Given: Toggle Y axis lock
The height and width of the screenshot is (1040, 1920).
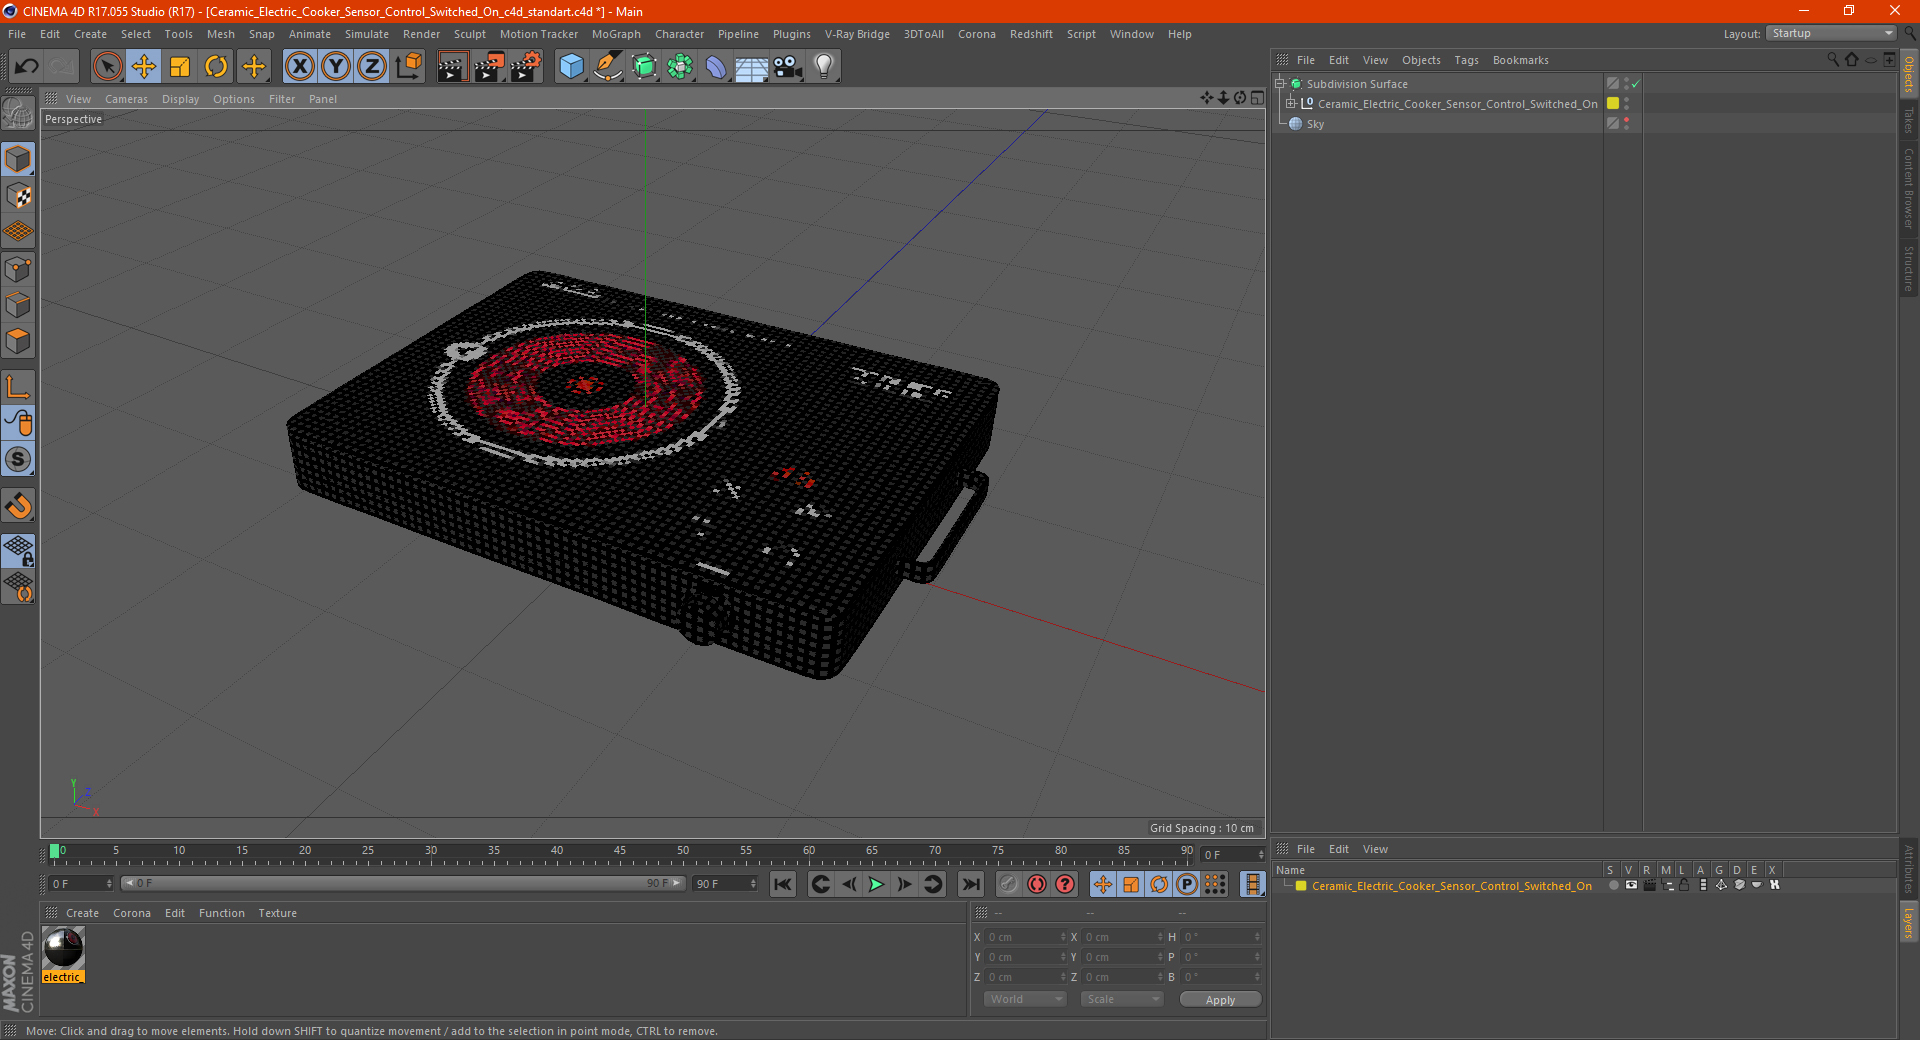Looking at the screenshot, I should click(x=336, y=67).
